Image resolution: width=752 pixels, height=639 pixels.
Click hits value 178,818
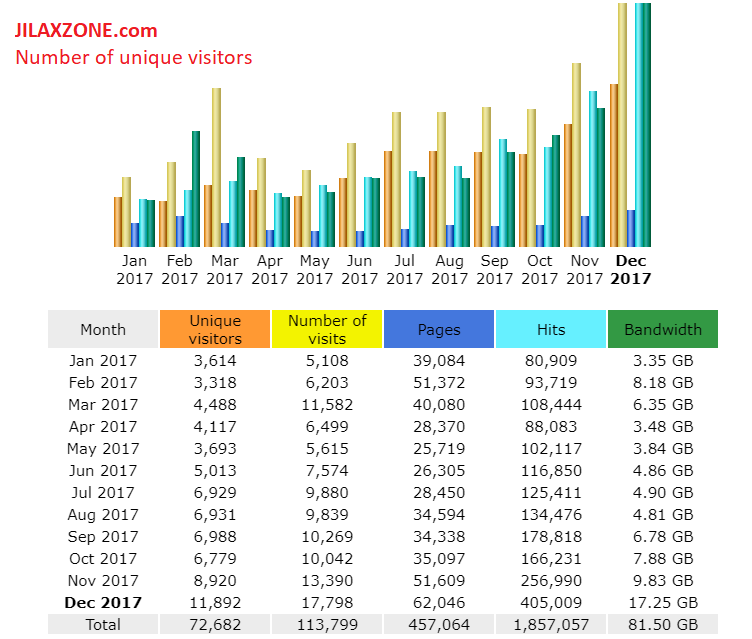pos(551,537)
